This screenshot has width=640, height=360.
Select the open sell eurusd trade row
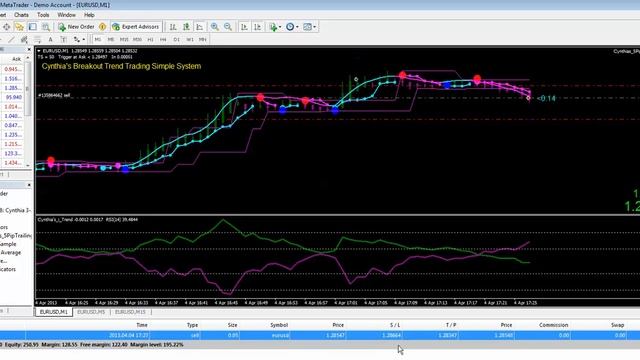(x=320, y=335)
